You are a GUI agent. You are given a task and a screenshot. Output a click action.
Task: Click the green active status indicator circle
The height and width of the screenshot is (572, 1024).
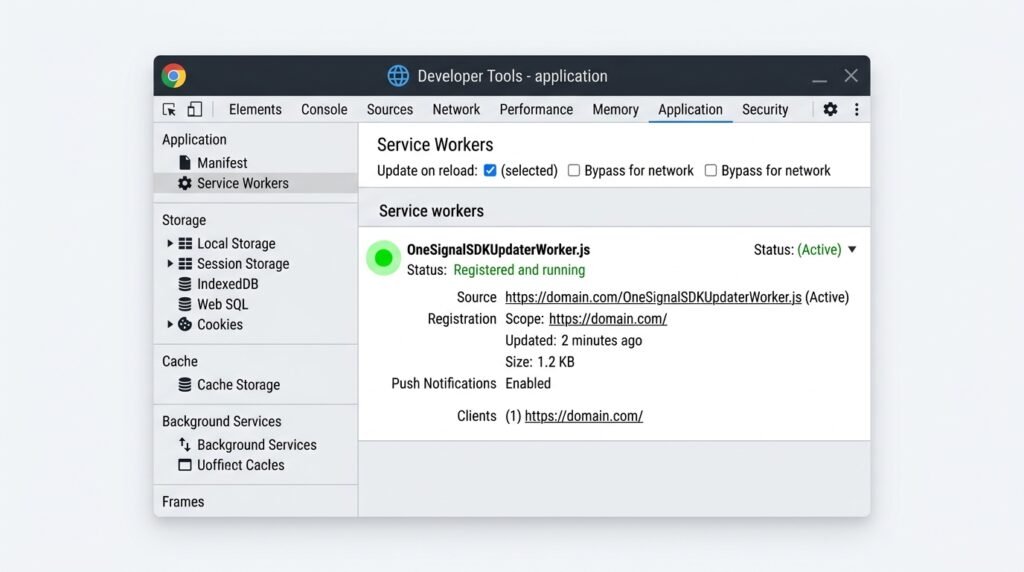tap(383, 258)
